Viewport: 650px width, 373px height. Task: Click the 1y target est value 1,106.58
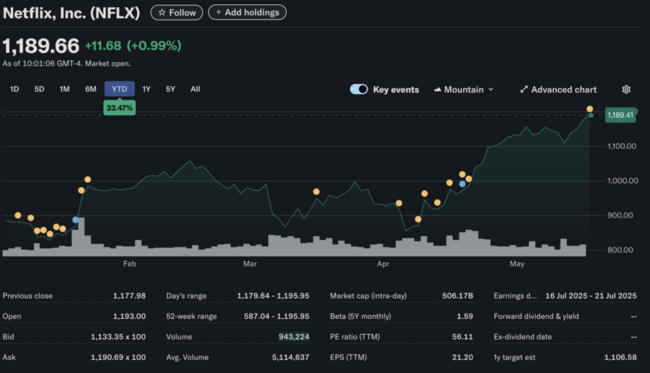click(x=621, y=357)
